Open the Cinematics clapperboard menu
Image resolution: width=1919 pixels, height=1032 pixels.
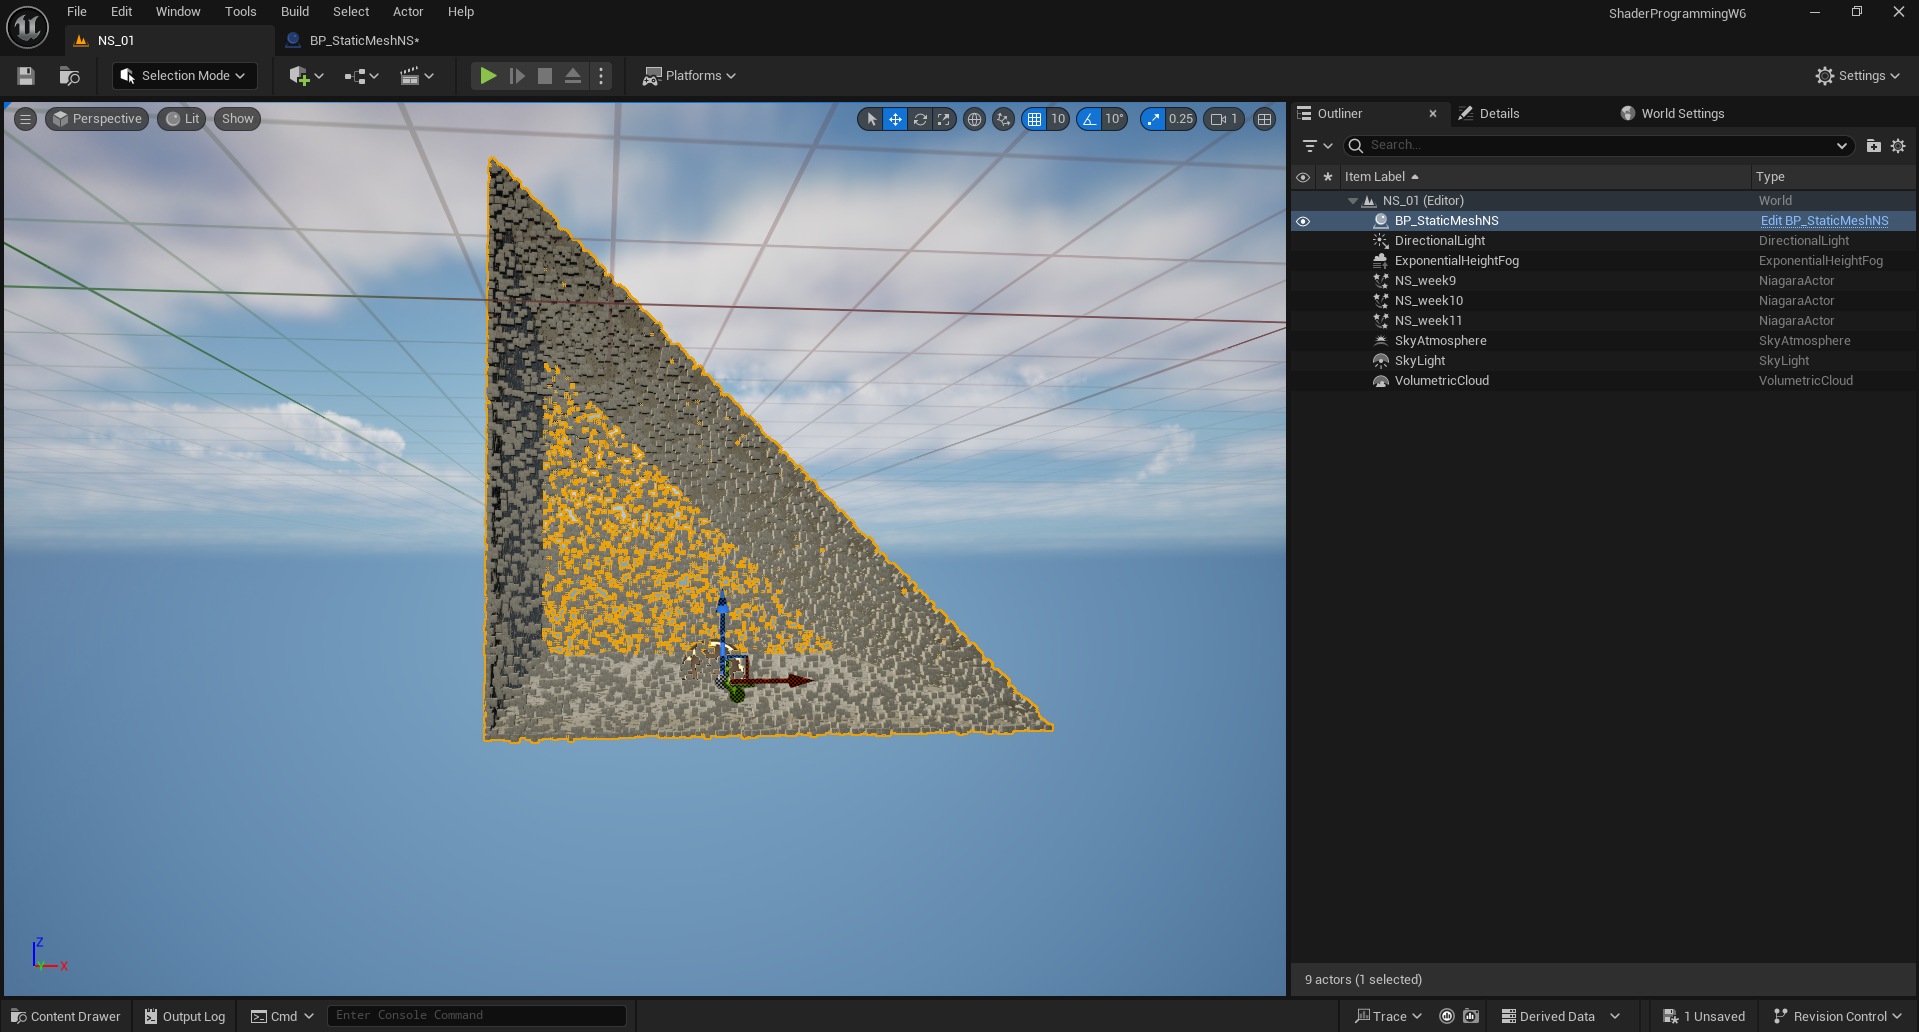tap(416, 76)
